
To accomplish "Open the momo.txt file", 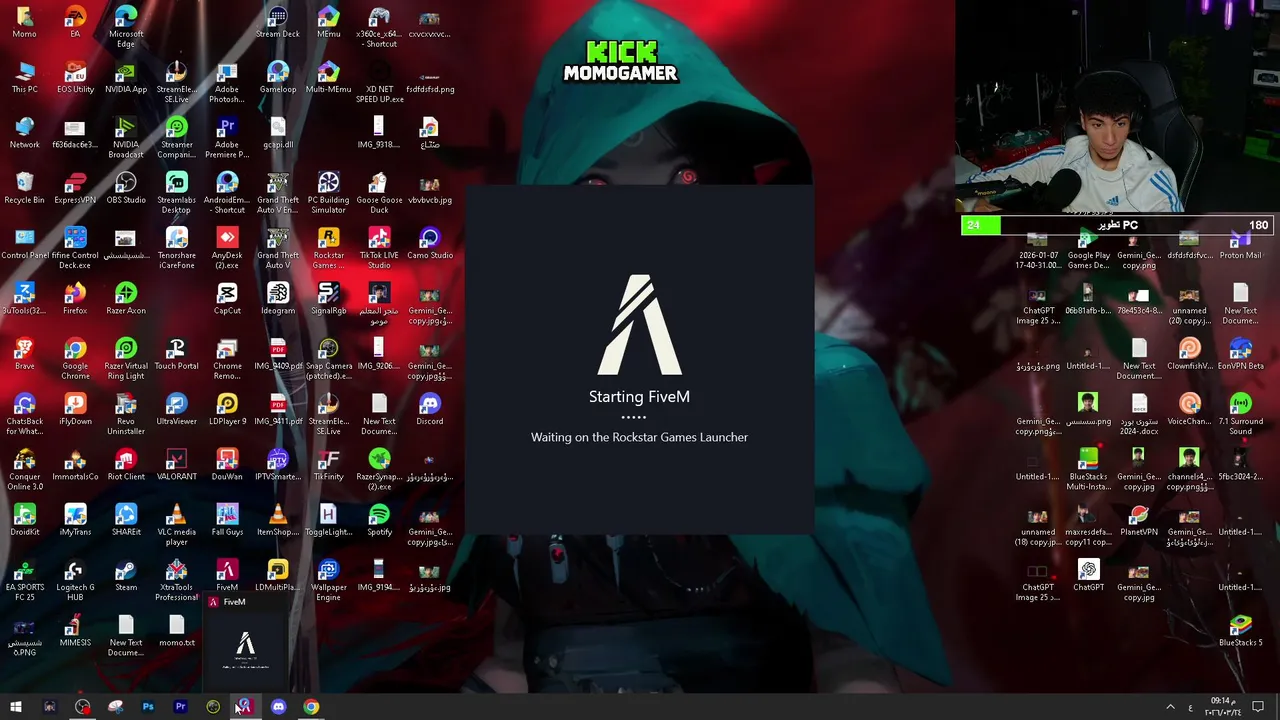I will (x=176, y=630).
